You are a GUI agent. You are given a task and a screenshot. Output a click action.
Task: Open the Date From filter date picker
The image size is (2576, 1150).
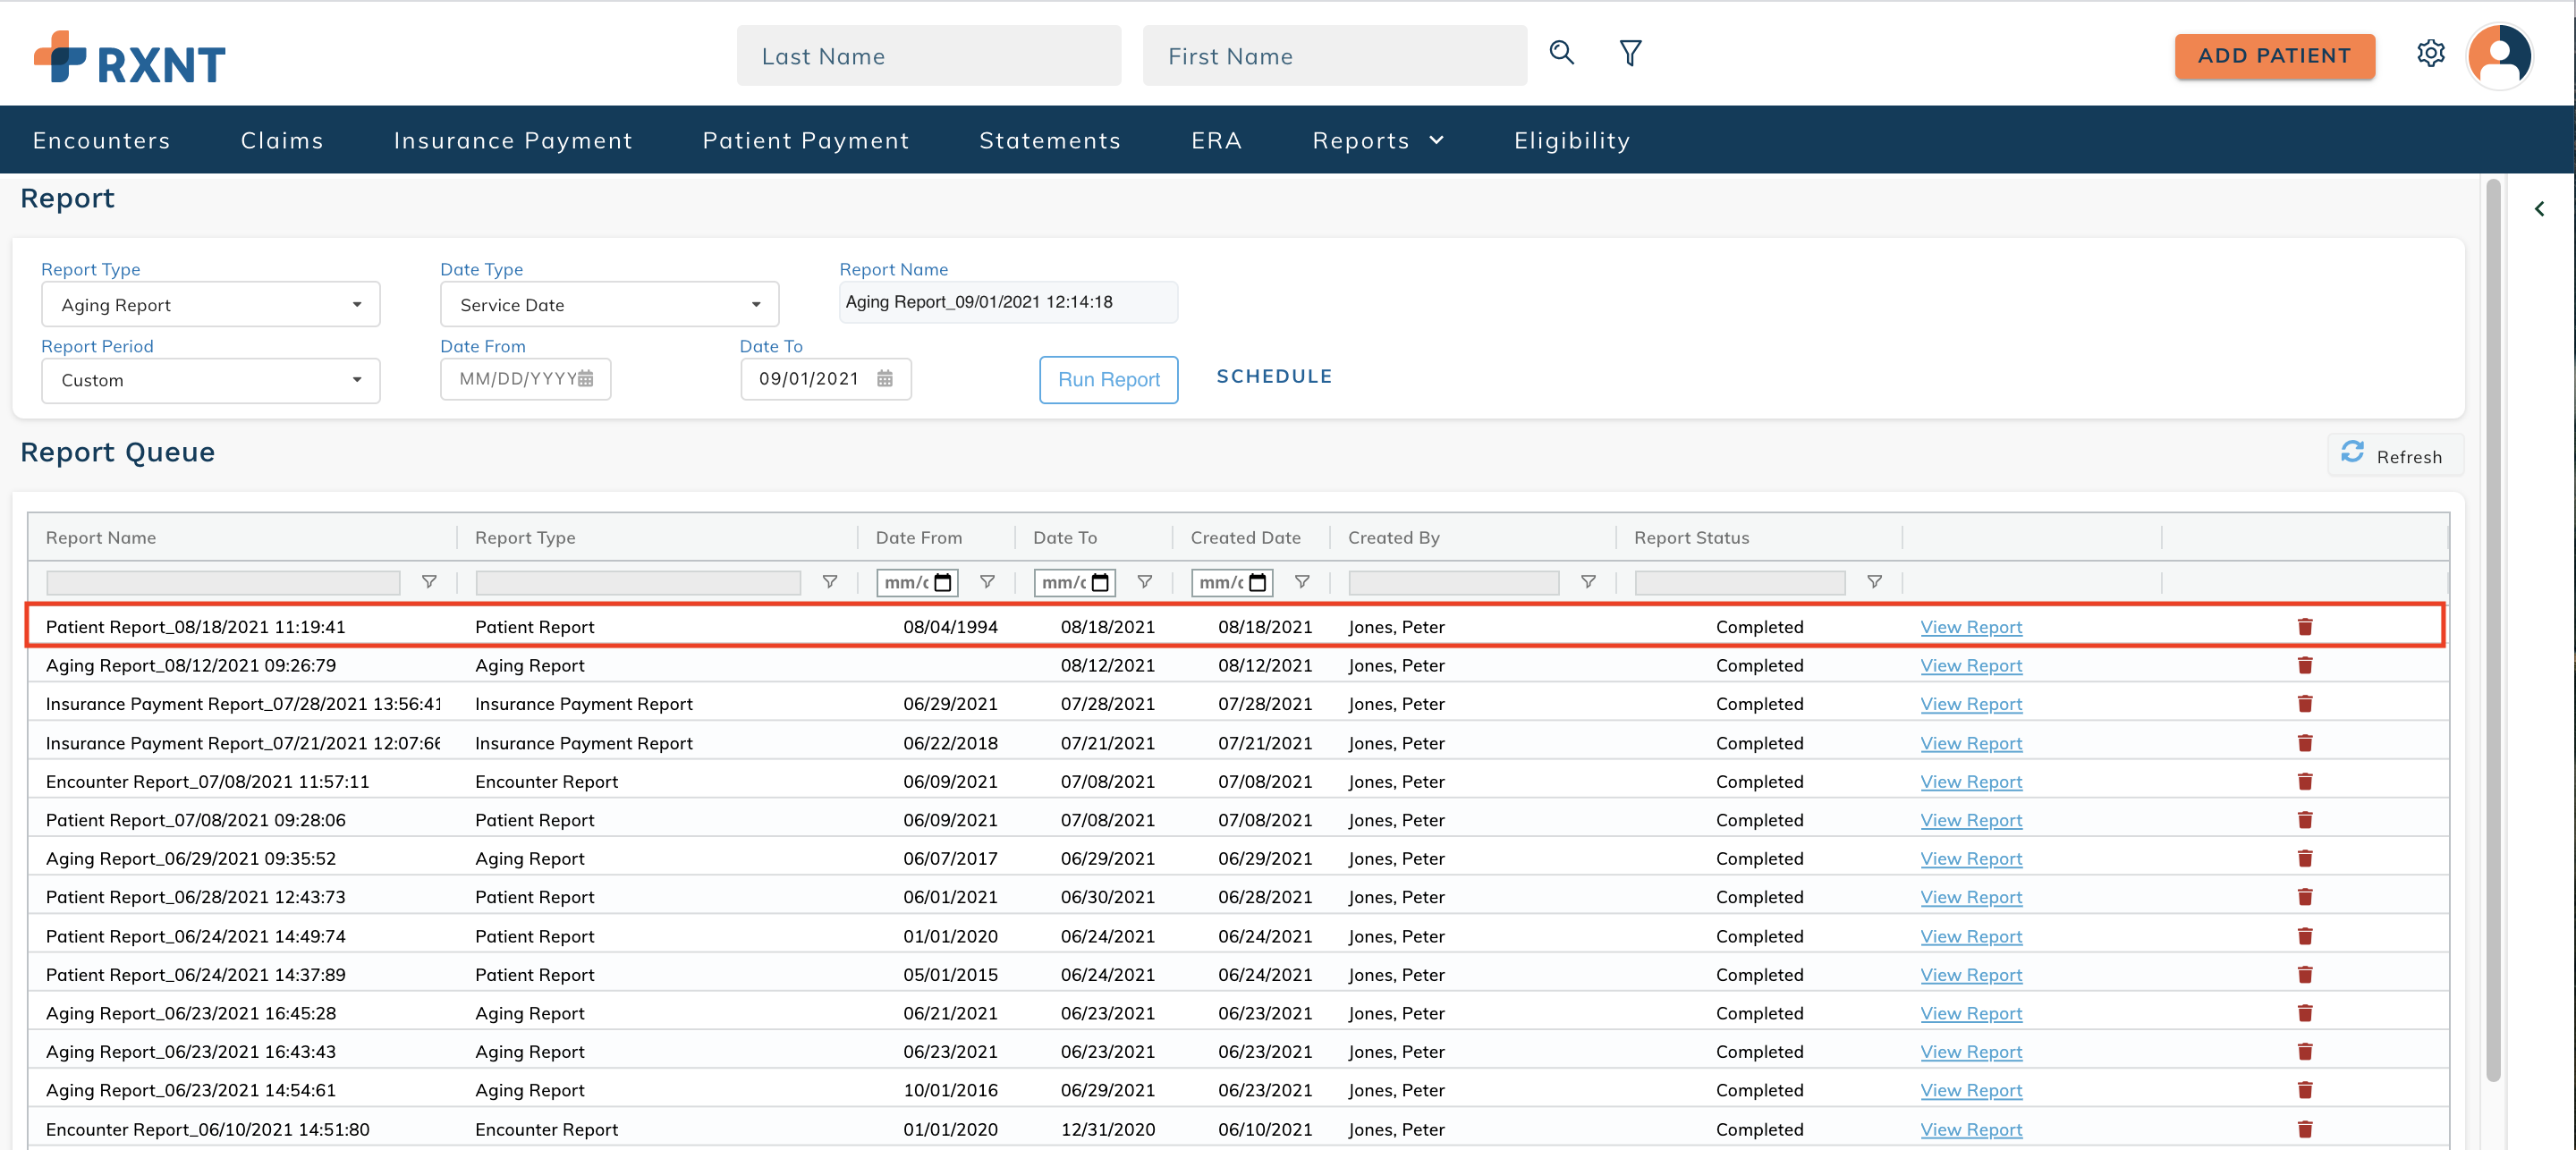click(x=942, y=582)
